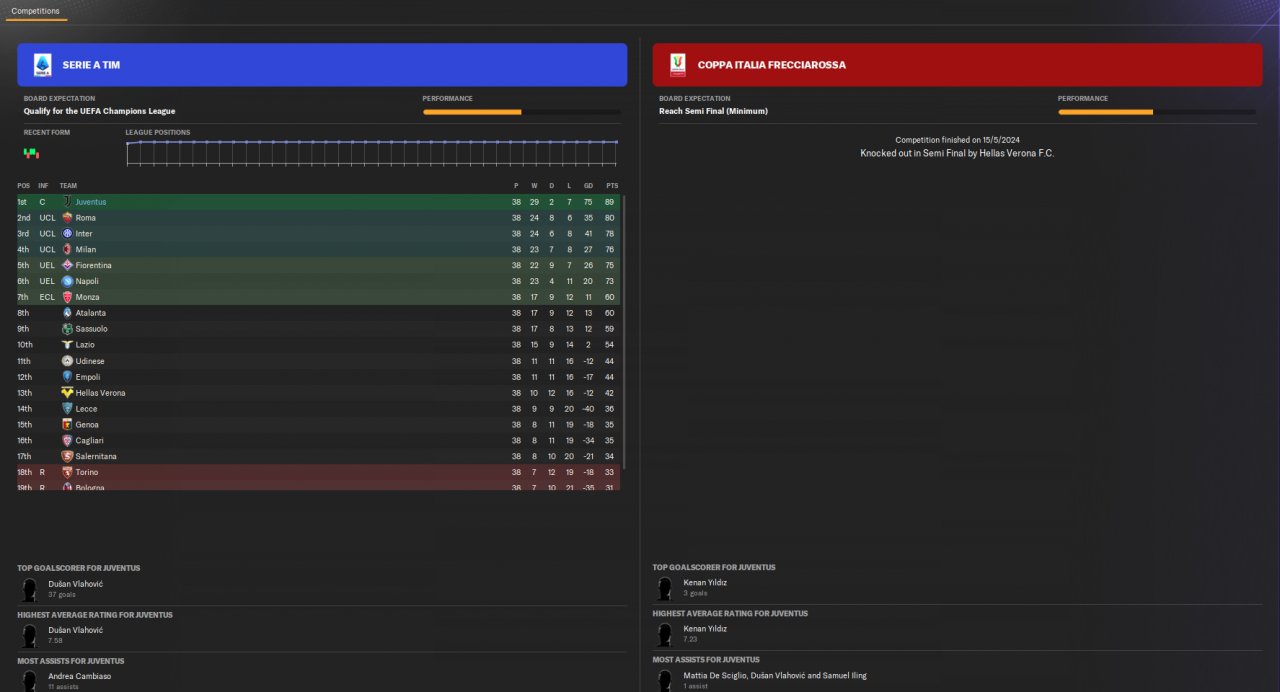Click the Genoa club badge
The height and width of the screenshot is (692, 1280).
click(67, 425)
